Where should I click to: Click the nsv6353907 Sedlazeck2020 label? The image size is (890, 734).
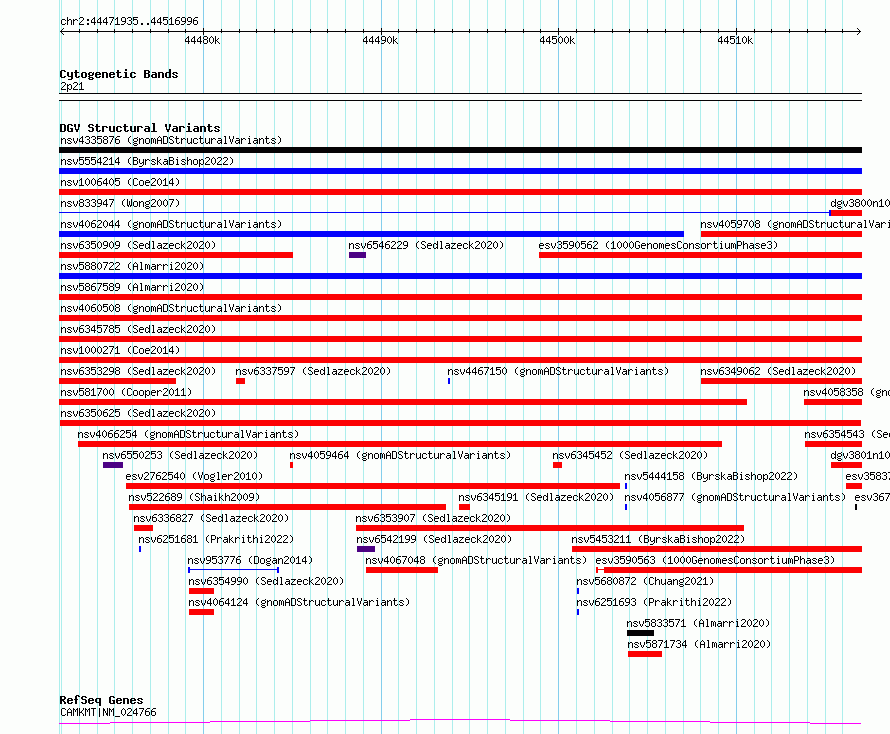pos(433,518)
